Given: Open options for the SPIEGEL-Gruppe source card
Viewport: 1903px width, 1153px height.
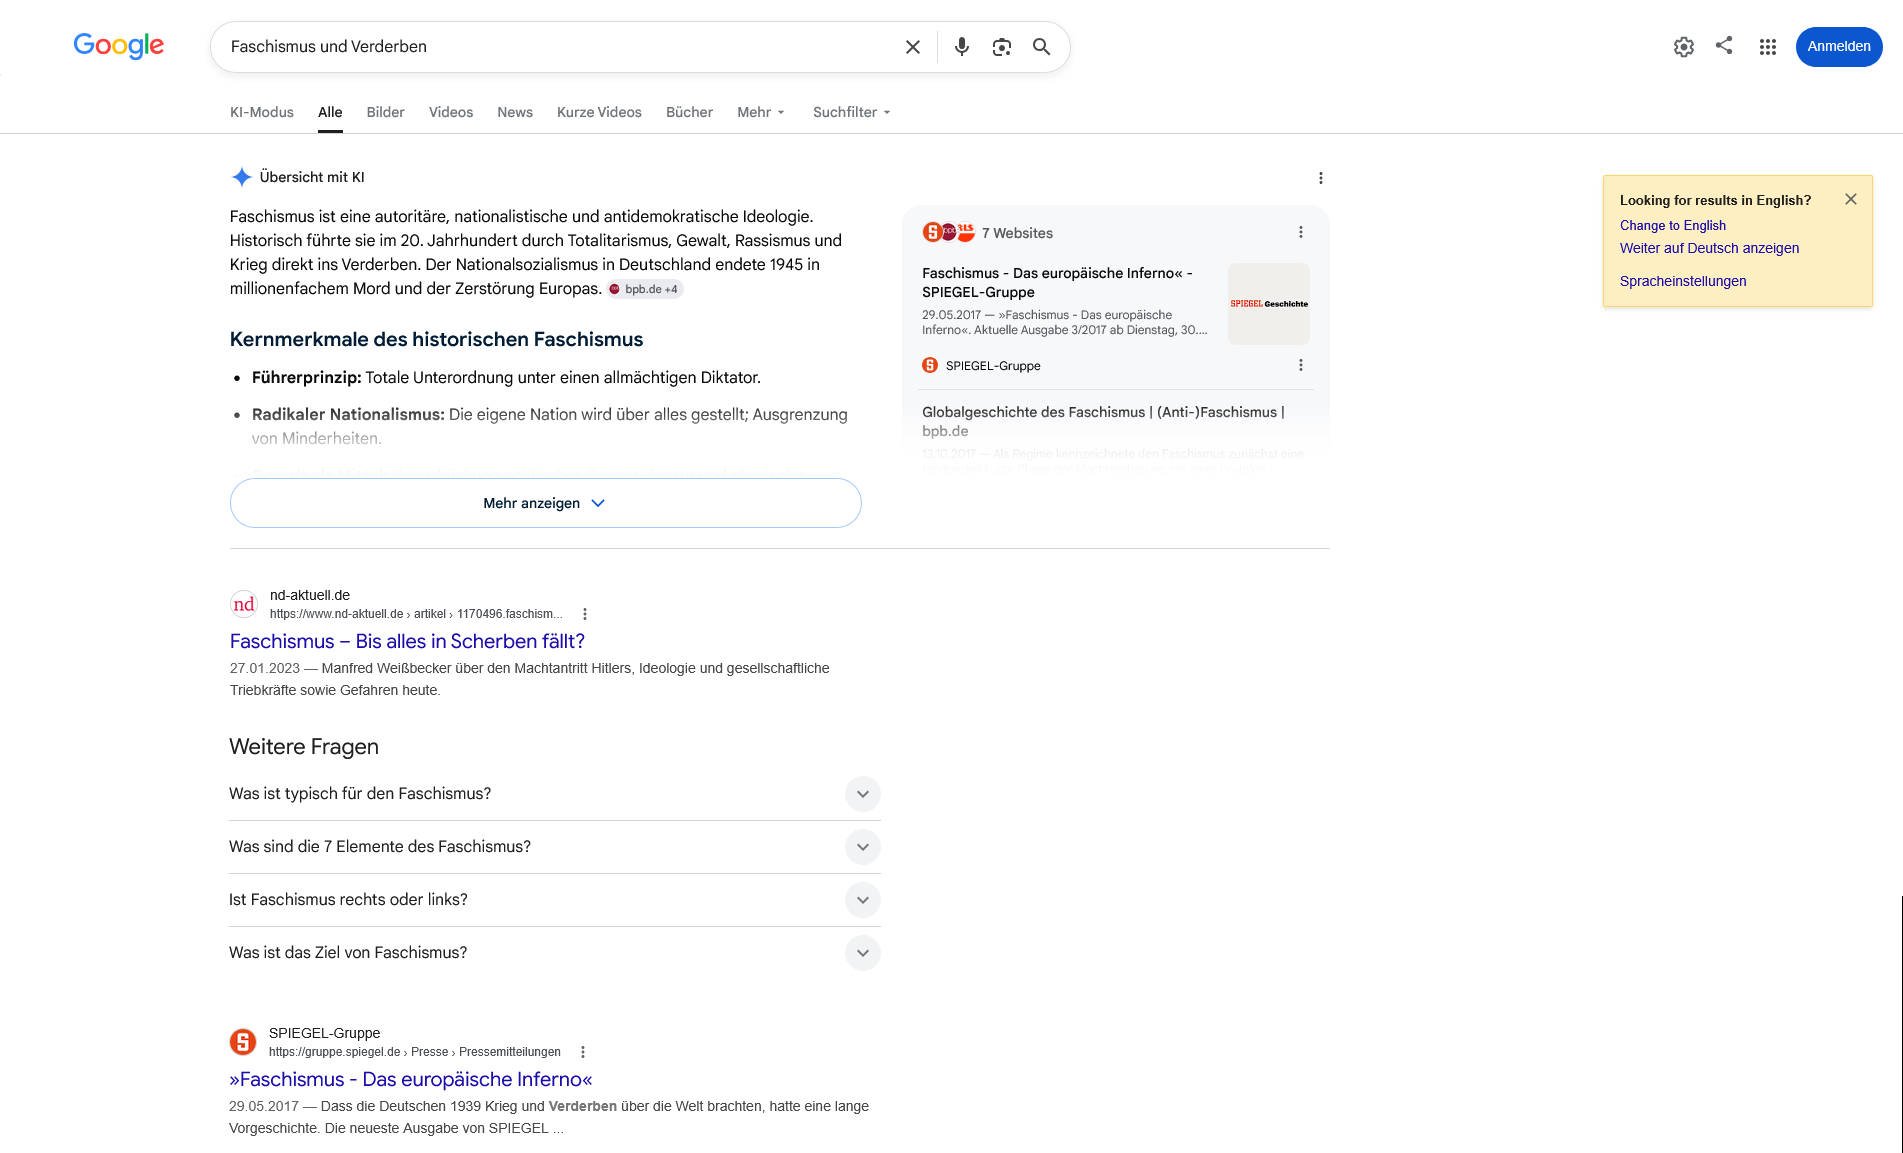Looking at the screenshot, I should 1301,365.
